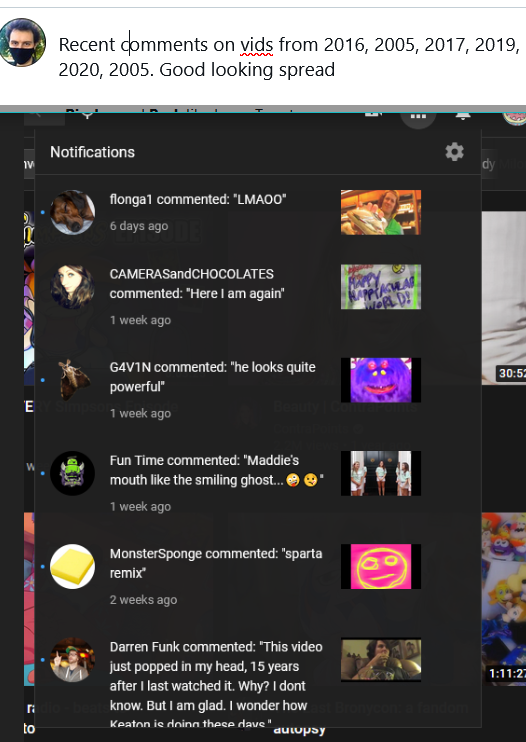Click G4V1N's moth profile avatar
The image size is (526, 742).
pos(72,380)
